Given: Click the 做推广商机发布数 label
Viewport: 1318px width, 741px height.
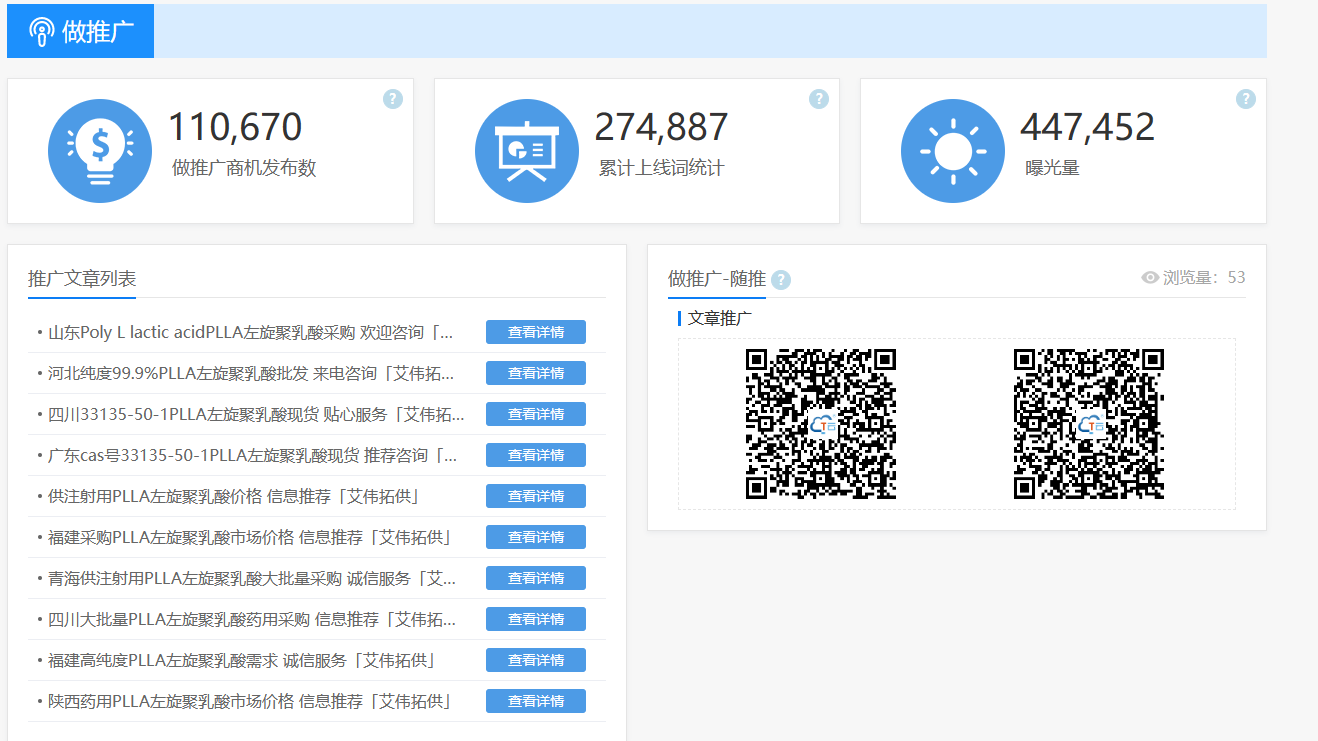Looking at the screenshot, I should click(x=244, y=168).
